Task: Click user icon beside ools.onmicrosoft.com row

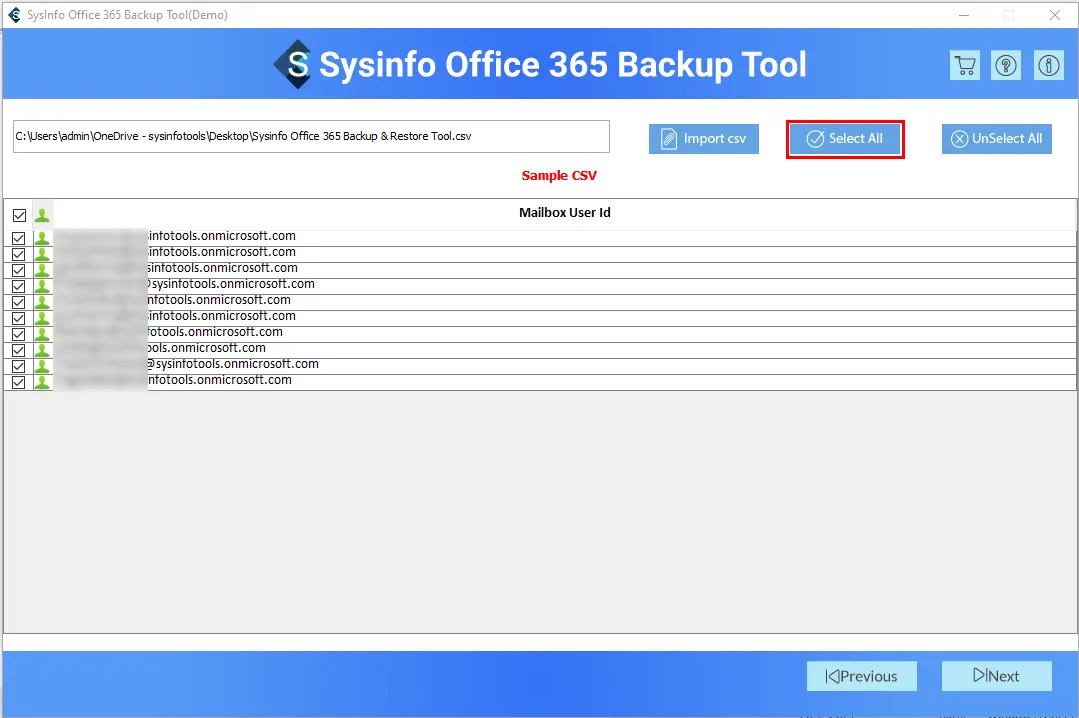Action: [42, 350]
